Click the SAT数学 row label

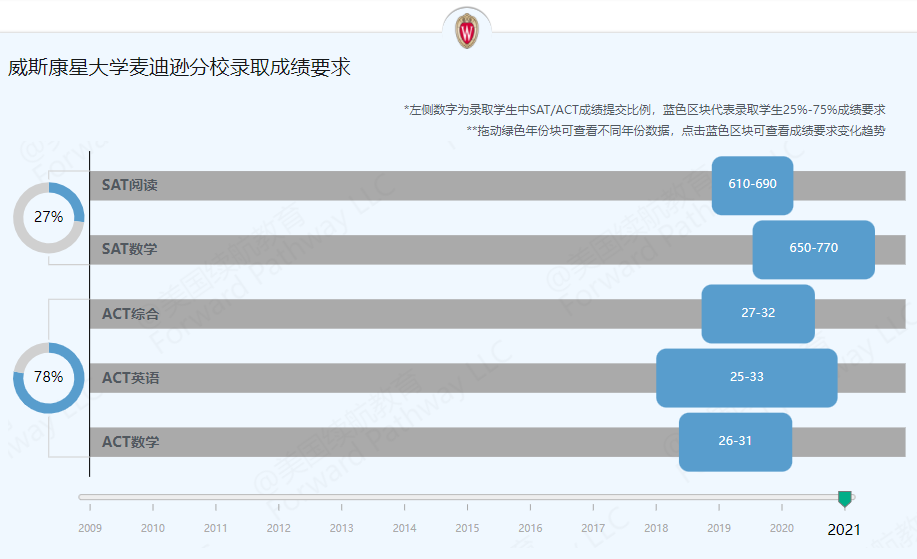pos(130,249)
